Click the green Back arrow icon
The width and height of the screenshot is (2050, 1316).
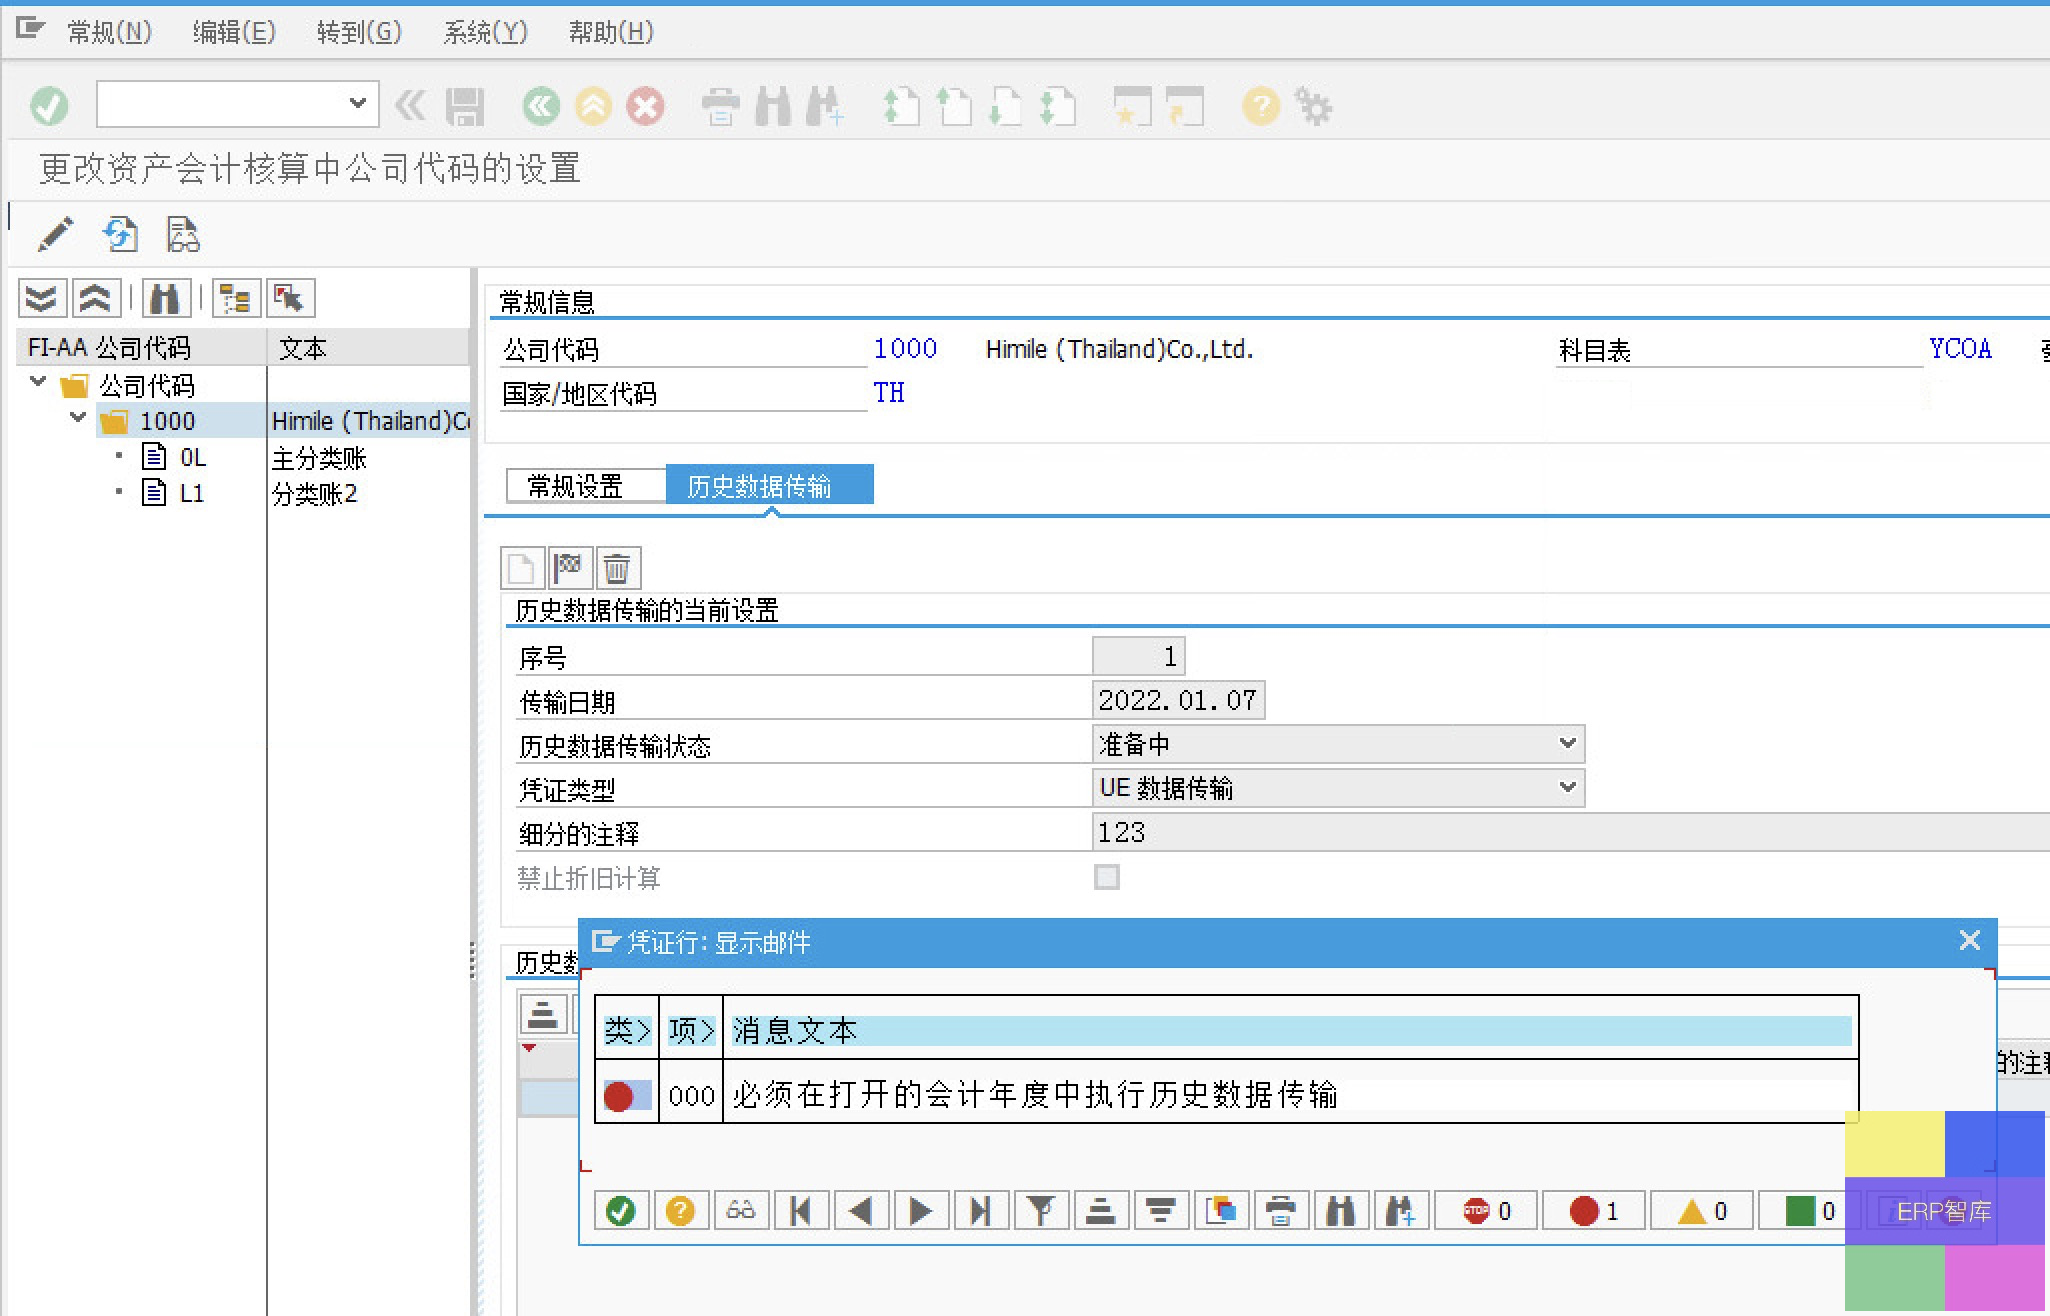541,106
